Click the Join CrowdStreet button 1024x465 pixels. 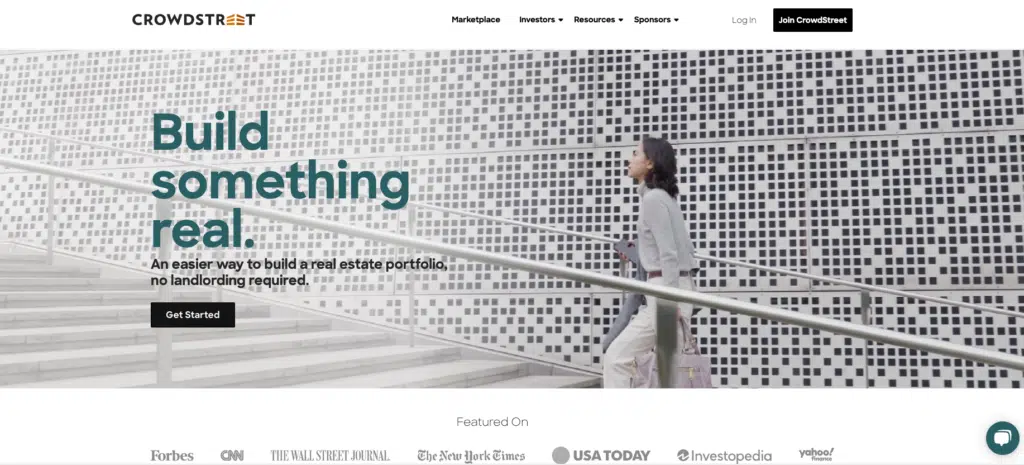[812, 20]
